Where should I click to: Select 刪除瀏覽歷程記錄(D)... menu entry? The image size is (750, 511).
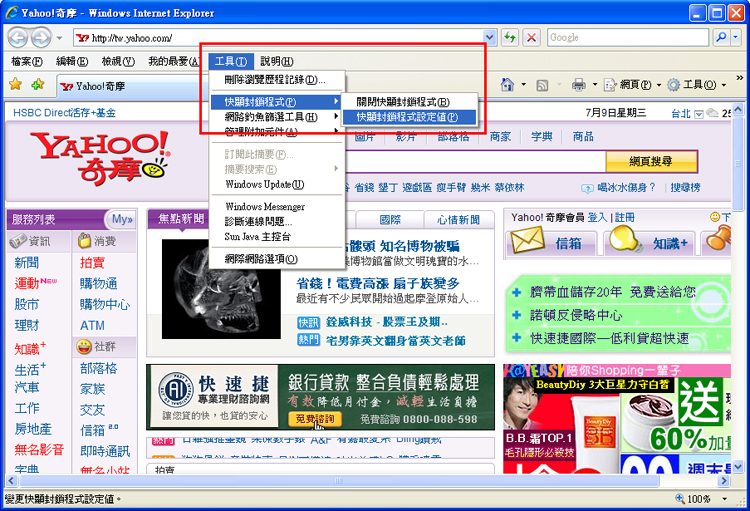coord(276,80)
